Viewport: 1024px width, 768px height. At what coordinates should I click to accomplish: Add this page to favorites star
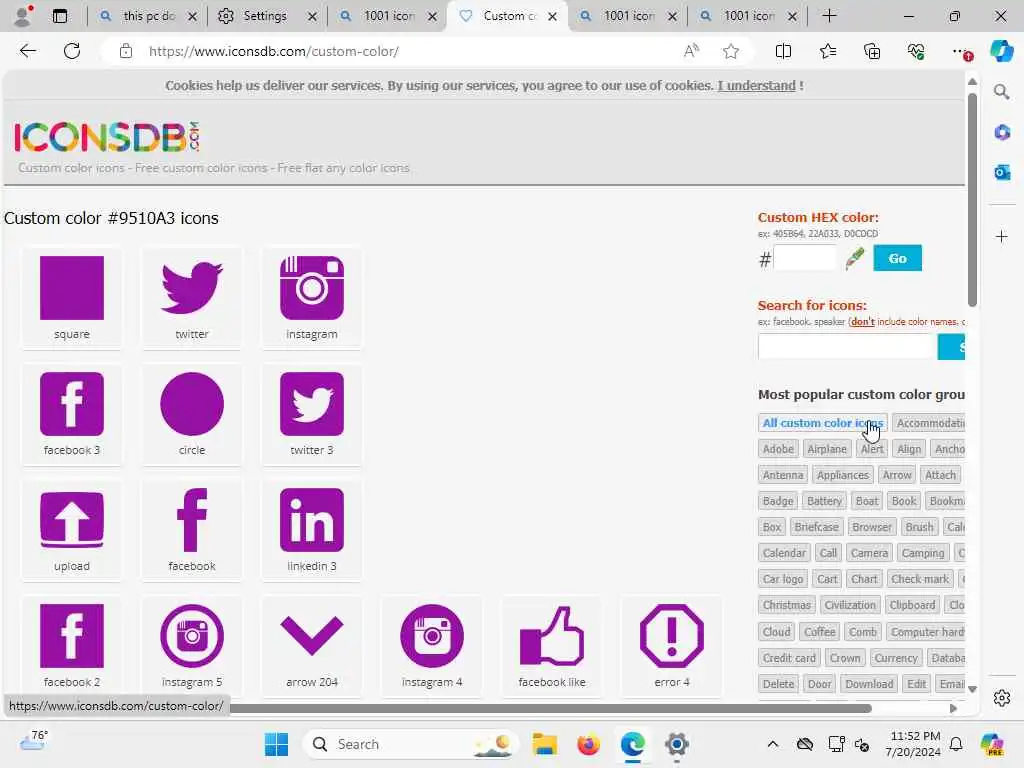(x=731, y=51)
